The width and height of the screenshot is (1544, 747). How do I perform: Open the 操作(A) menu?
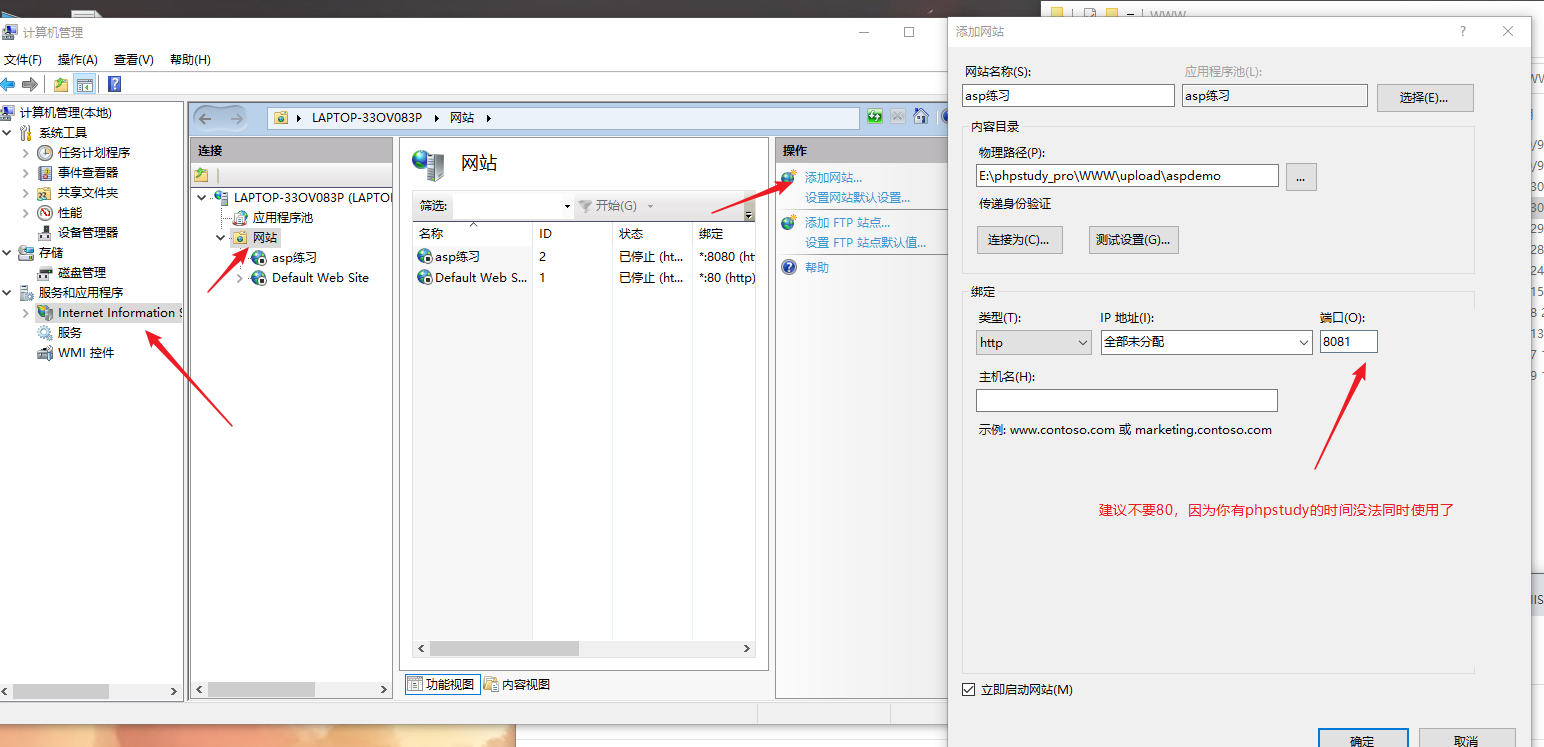click(x=78, y=60)
